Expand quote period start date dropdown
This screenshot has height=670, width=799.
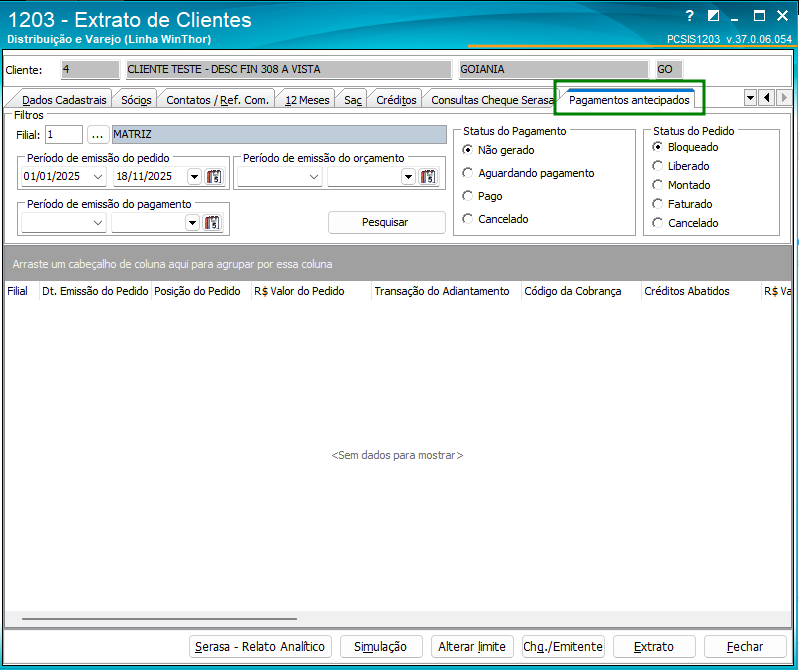(x=314, y=177)
